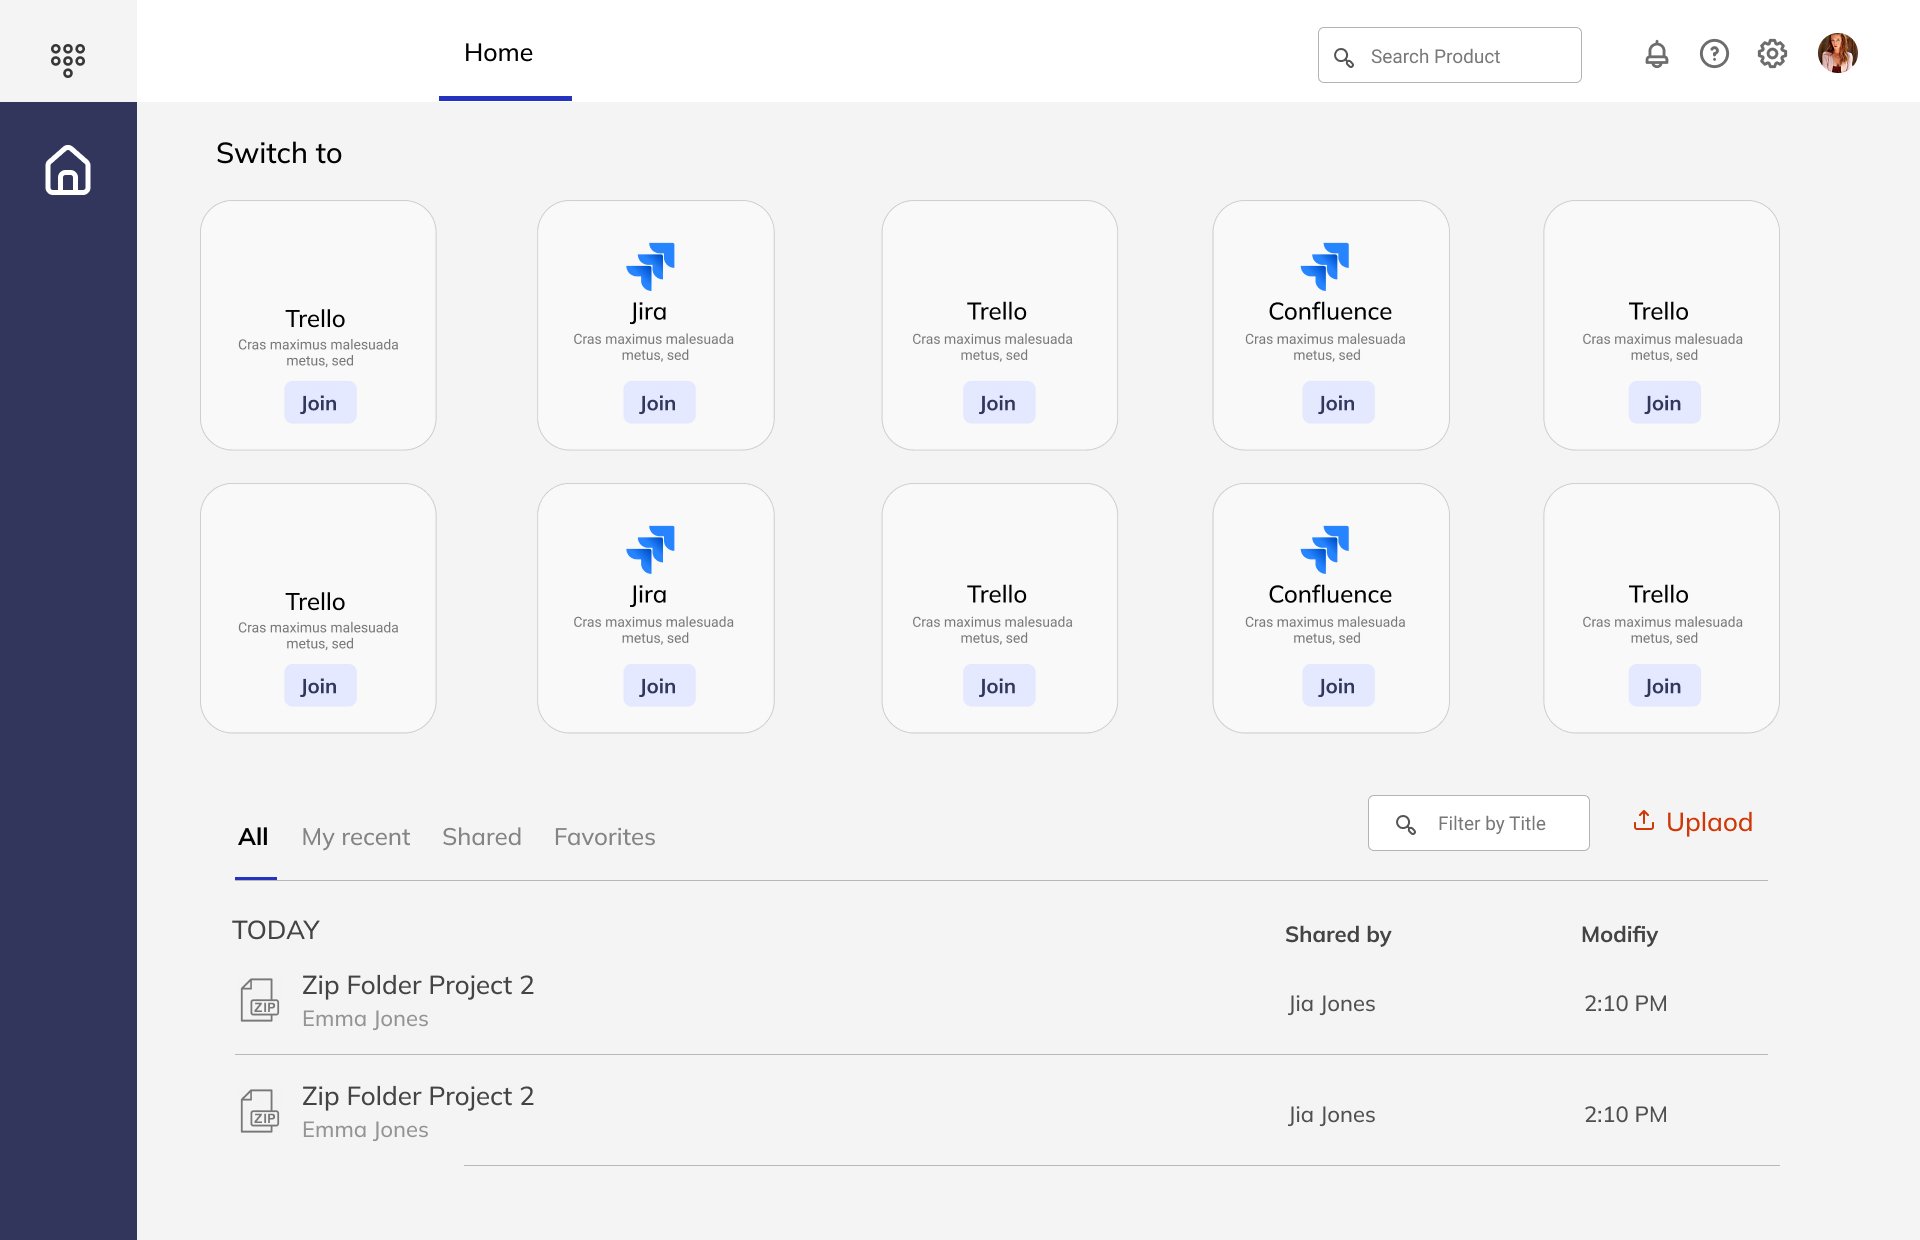Switch to the My recent tab
Screen dimensions: 1920x1240
click(x=356, y=837)
